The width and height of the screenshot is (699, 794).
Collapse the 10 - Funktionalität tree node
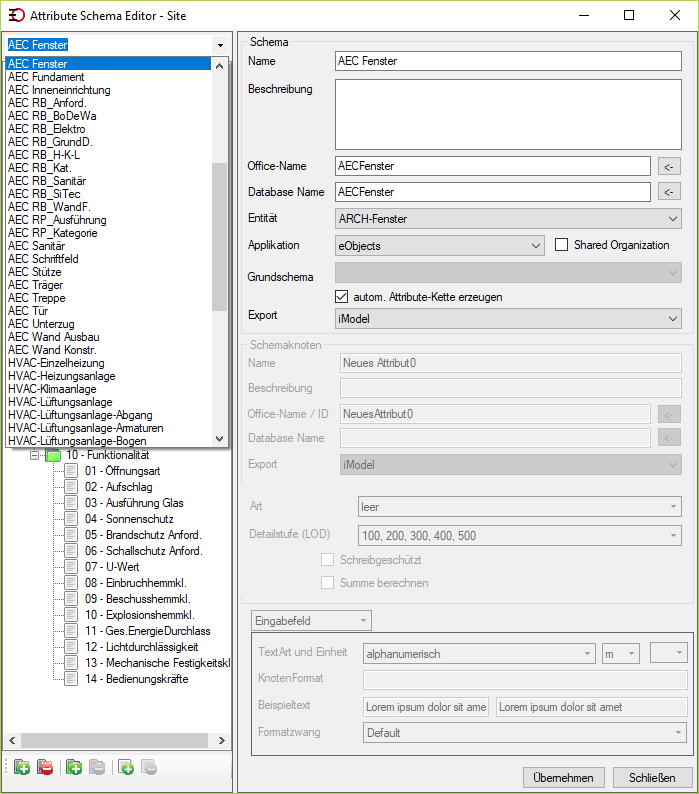point(34,455)
